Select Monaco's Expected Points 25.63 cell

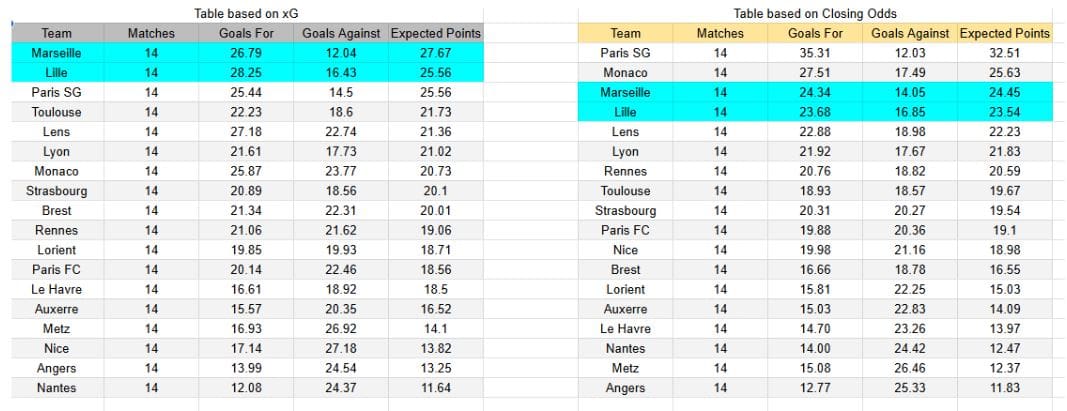[1005, 73]
